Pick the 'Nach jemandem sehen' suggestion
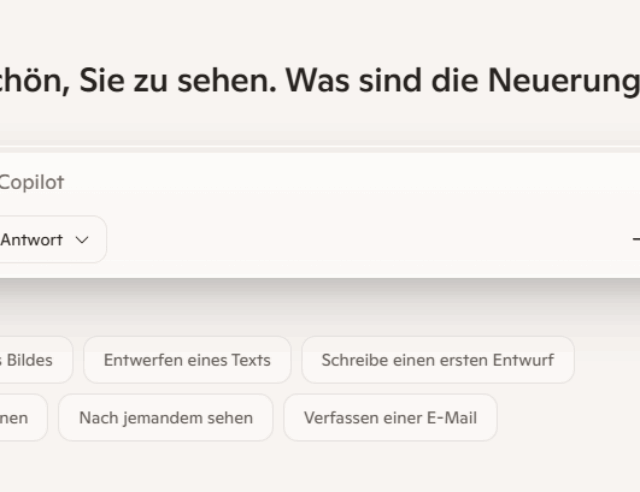640x492 pixels. point(165,418)
